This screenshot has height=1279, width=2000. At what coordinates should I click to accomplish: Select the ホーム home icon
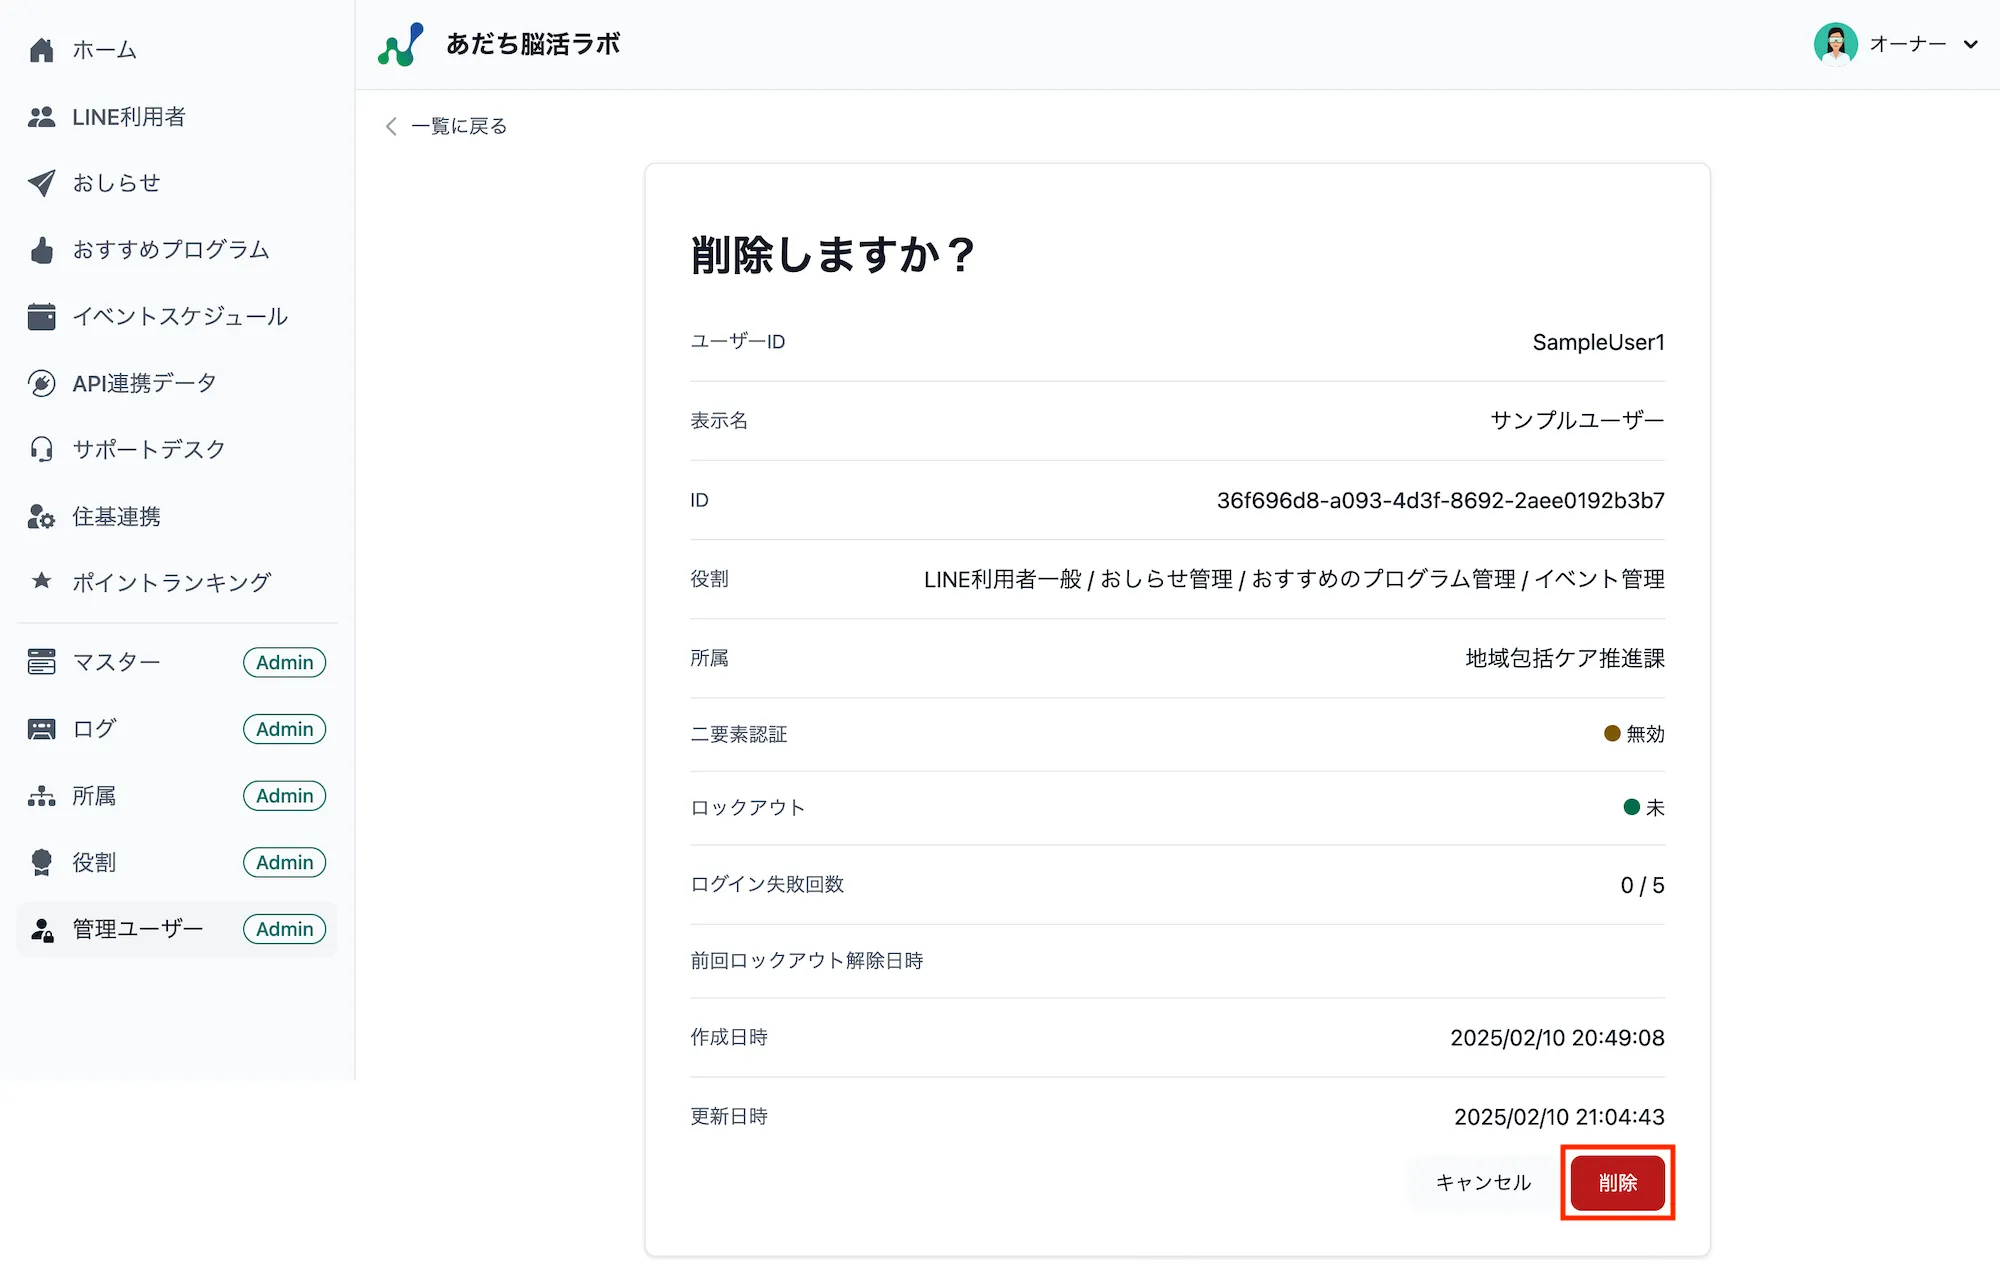[41, 48]
